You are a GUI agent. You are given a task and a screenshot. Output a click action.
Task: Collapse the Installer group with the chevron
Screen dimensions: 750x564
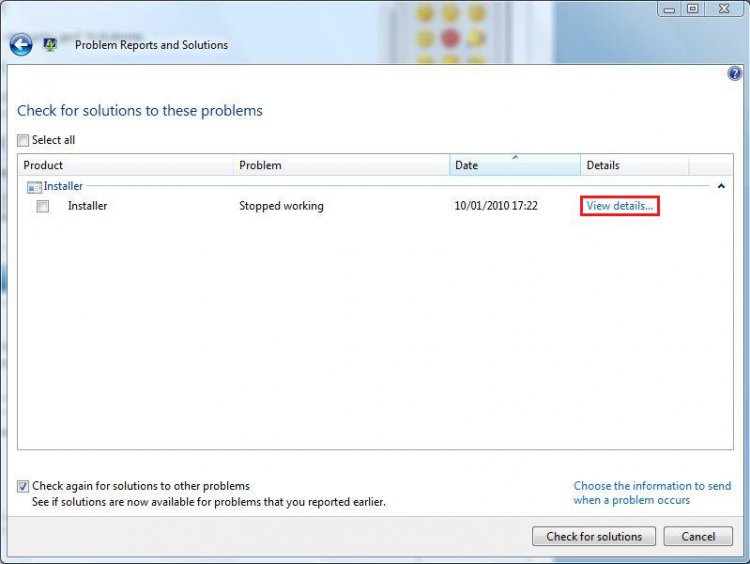pos(721,186)
